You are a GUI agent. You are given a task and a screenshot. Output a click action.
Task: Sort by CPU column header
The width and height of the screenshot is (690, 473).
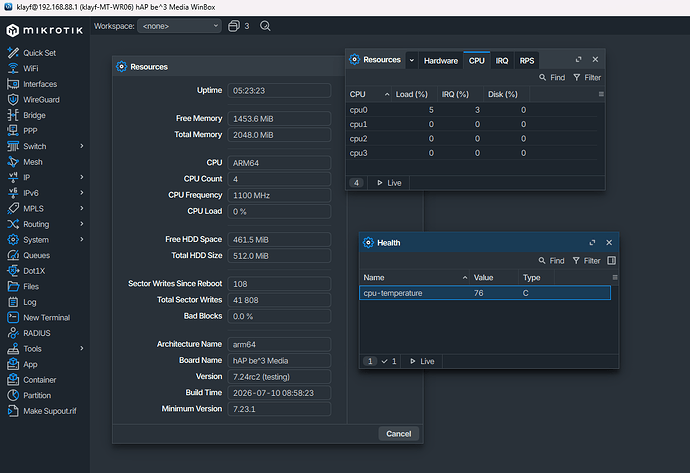[369, 94]
